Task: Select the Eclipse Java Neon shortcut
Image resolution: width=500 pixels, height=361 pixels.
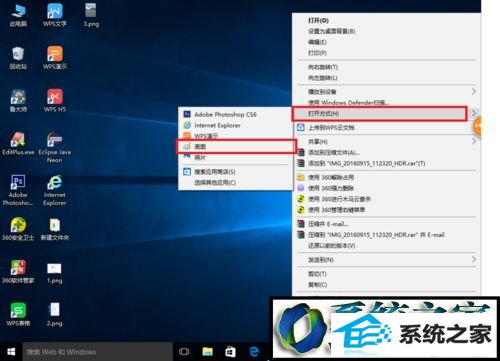Action: (55, 147)
